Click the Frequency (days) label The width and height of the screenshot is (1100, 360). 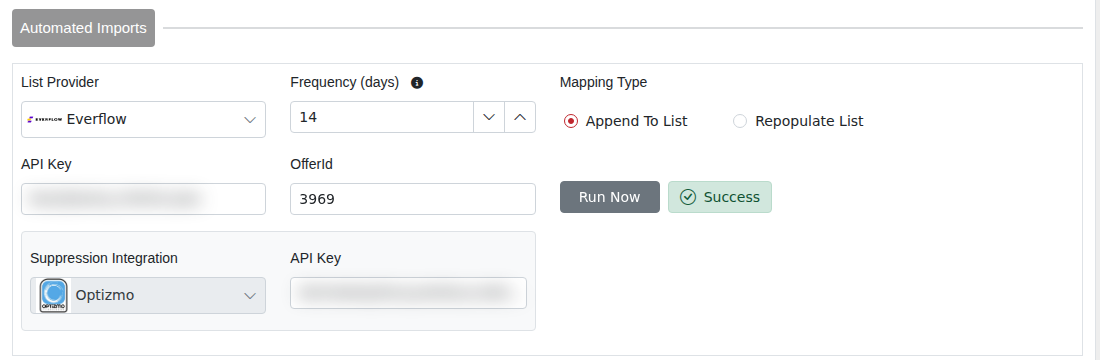coord(344,82)
